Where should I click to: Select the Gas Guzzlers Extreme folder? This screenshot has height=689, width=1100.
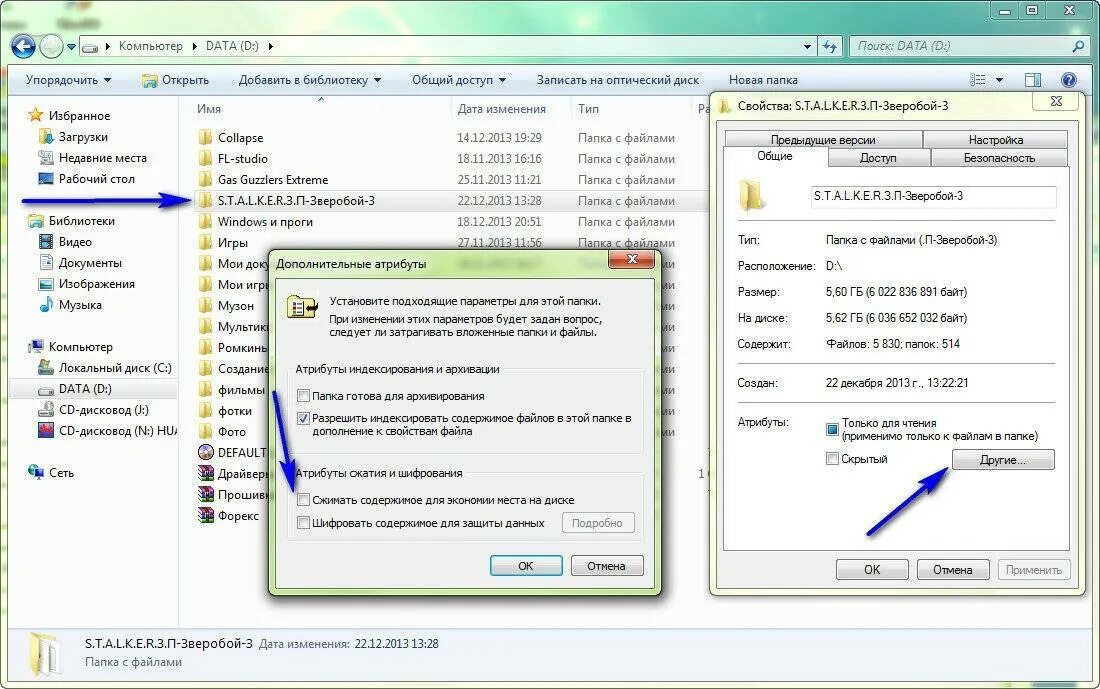272,180
